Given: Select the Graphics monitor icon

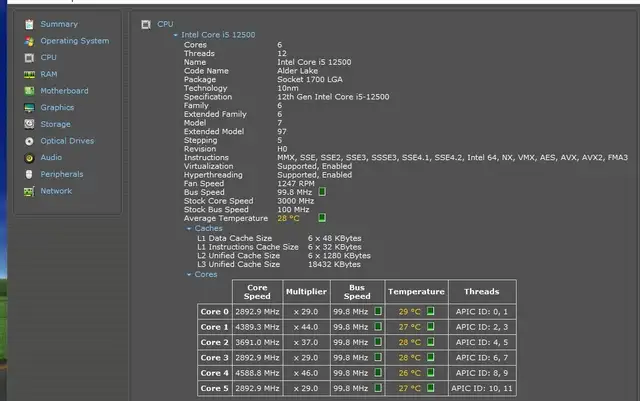Looking at the screenshot, I should [x=29, y=108].
